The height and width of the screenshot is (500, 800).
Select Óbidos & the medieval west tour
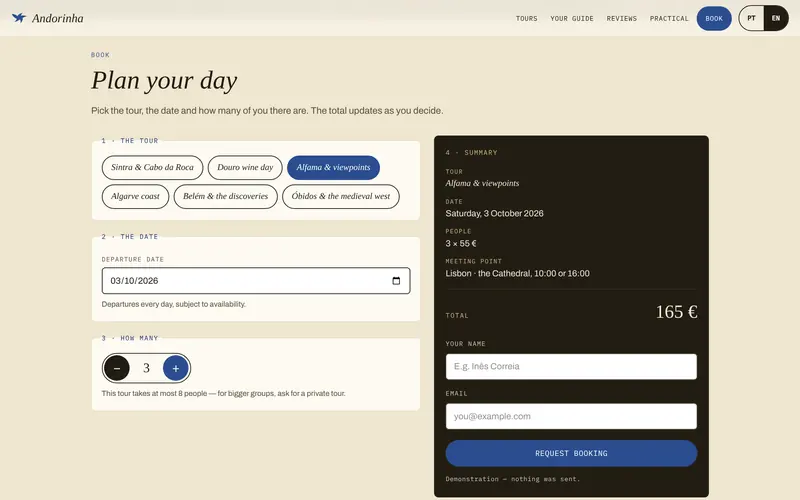click(x=341, y=196)
